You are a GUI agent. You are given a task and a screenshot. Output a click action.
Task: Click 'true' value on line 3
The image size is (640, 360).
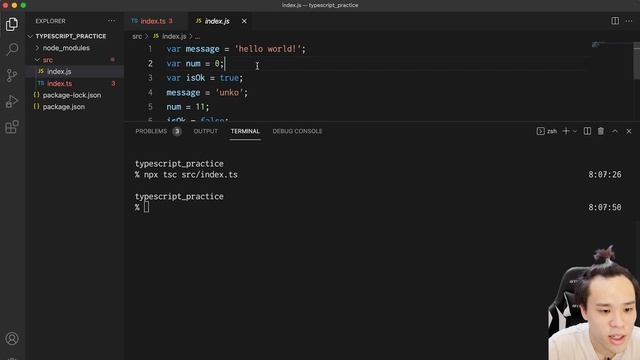[229, 78]
